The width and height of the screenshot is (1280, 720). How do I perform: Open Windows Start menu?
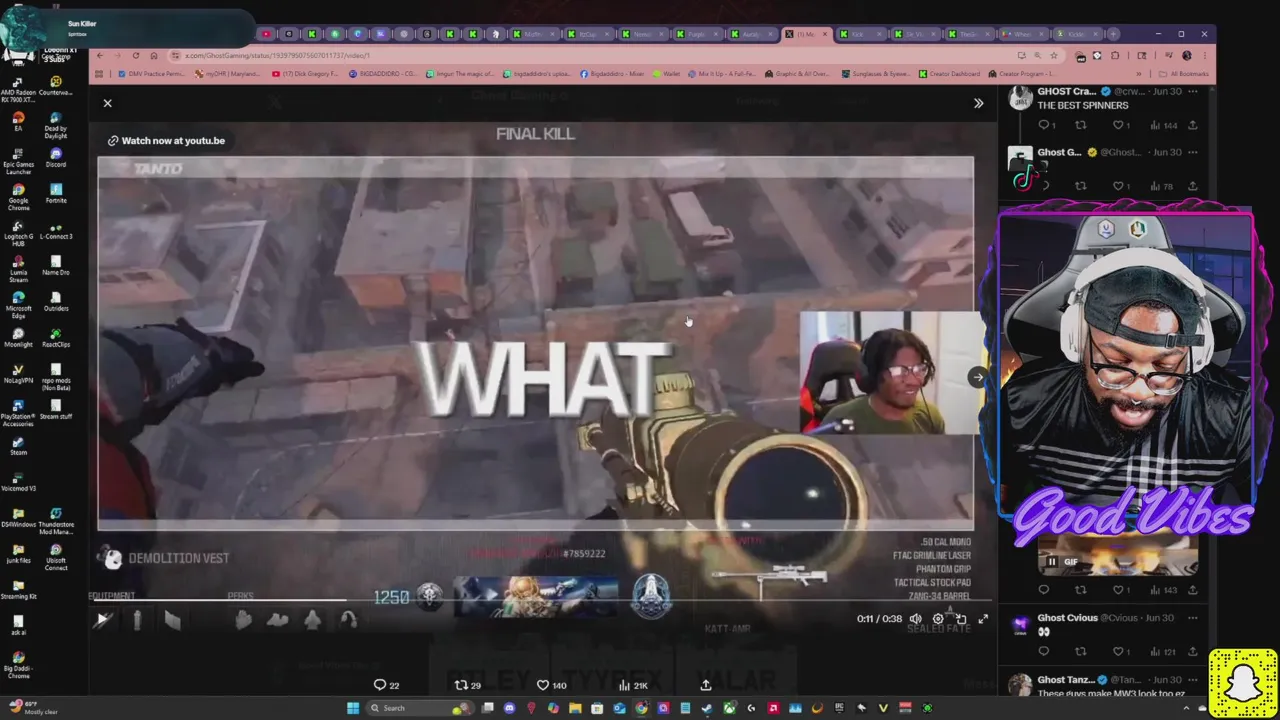click(x=352, y=708)
